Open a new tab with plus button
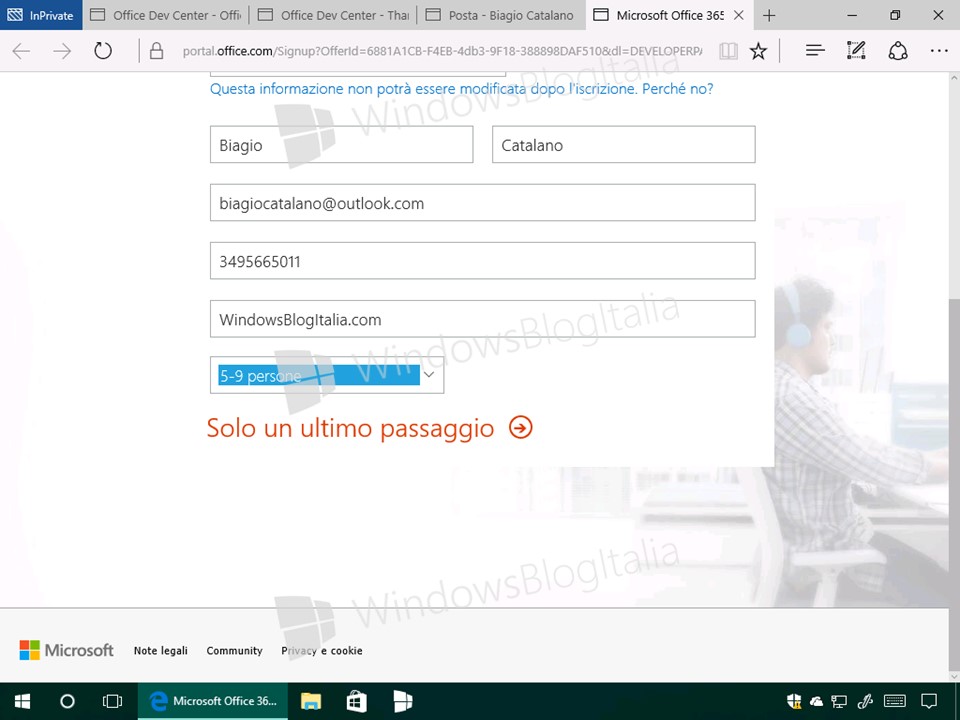 [x=769, y=15]
